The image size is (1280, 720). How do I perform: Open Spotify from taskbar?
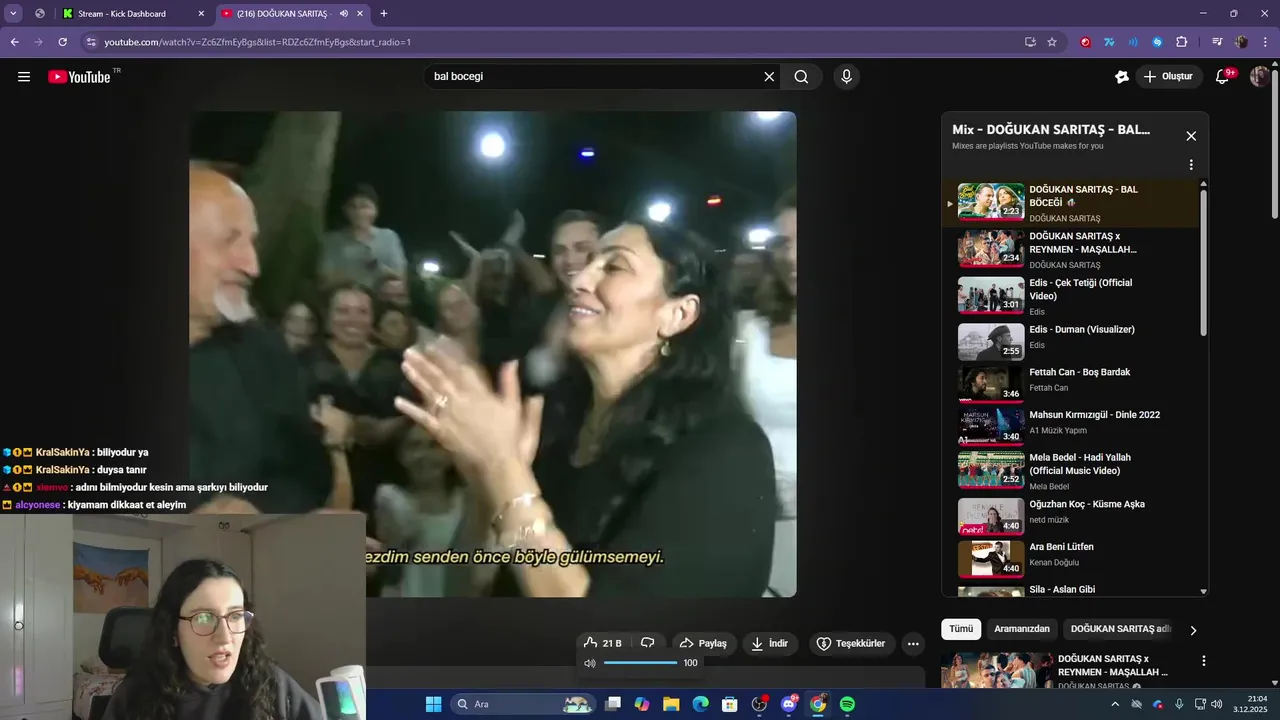[x=847, y=704]
